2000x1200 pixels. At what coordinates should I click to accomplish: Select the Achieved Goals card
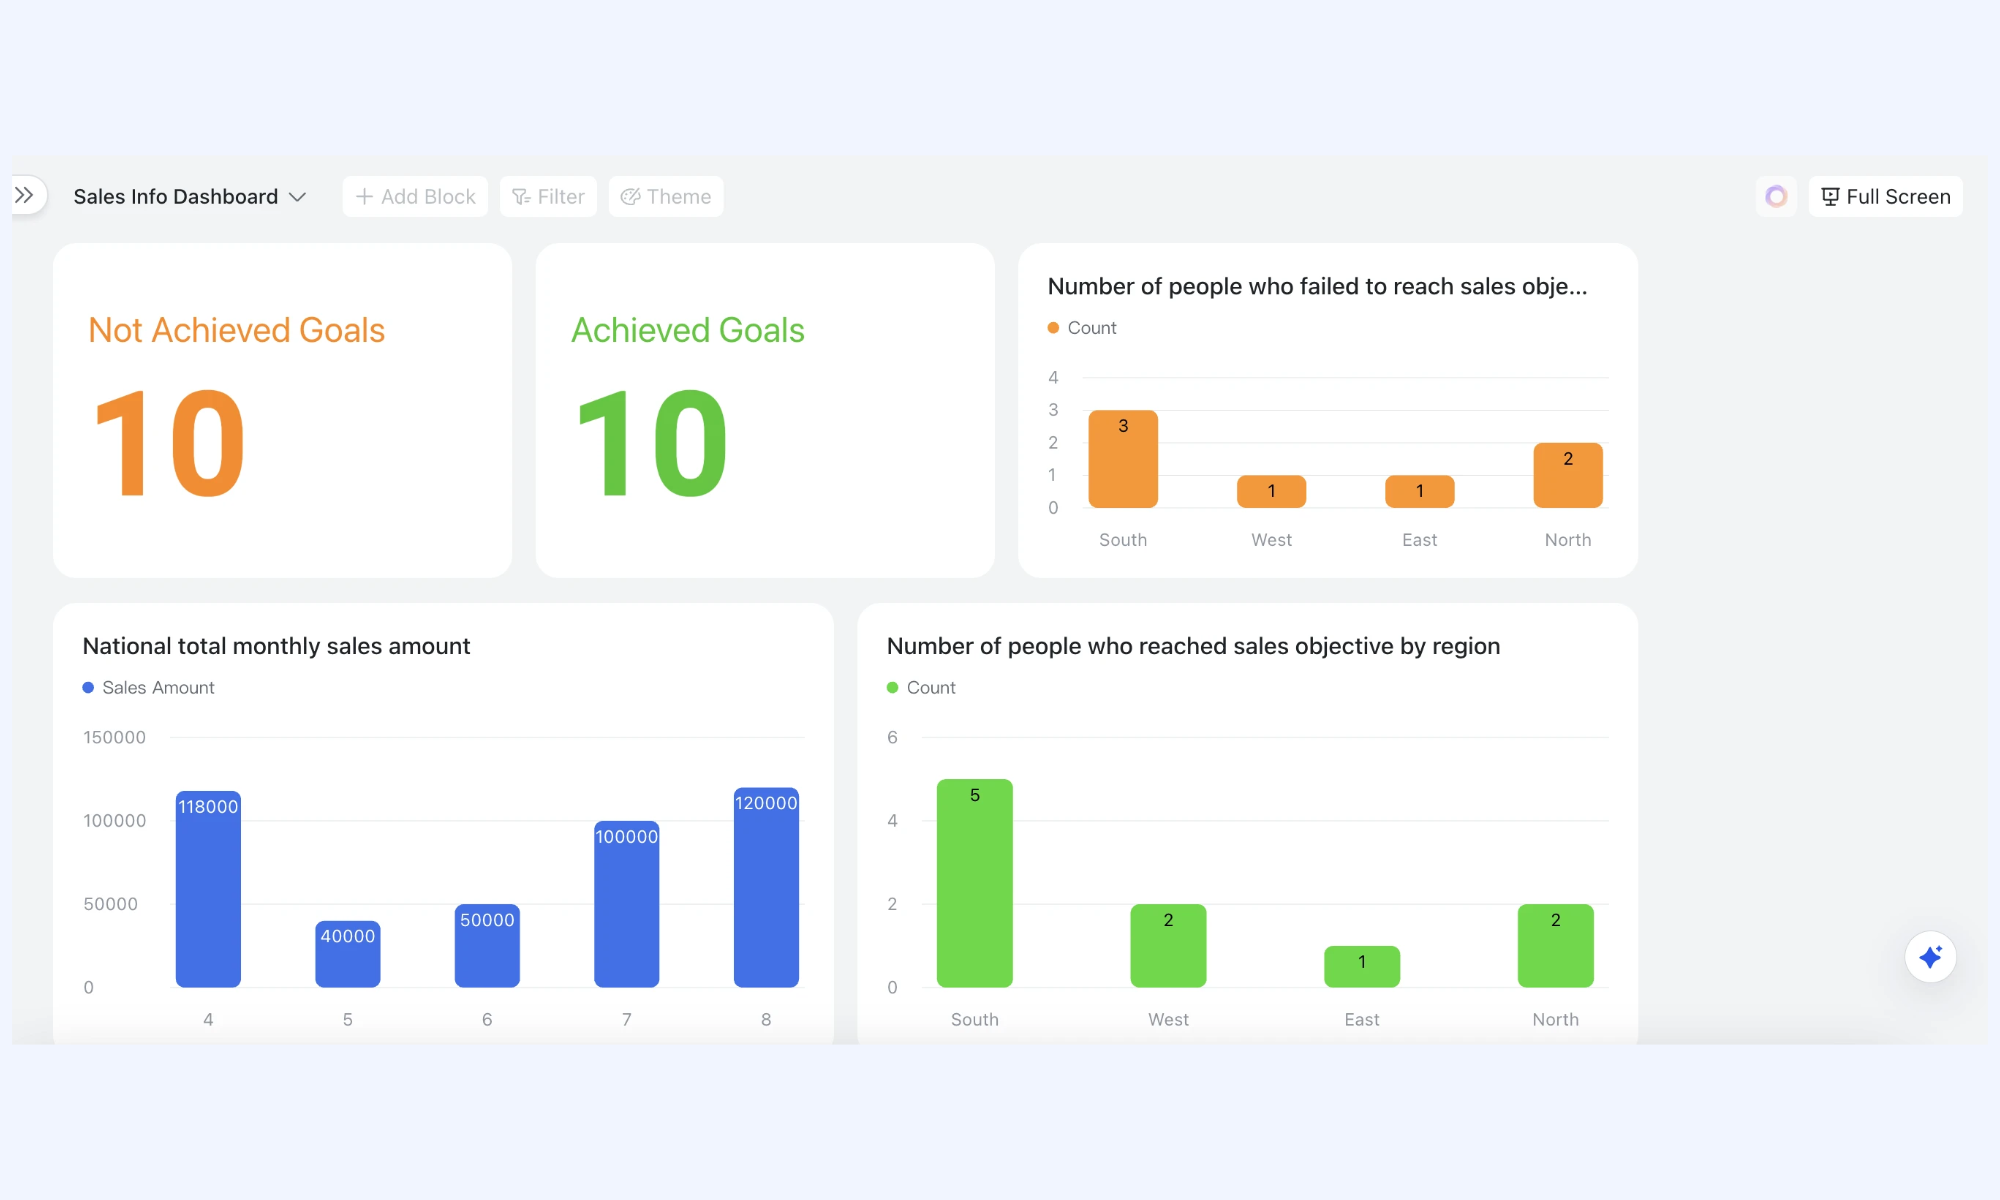click(765, 410)
